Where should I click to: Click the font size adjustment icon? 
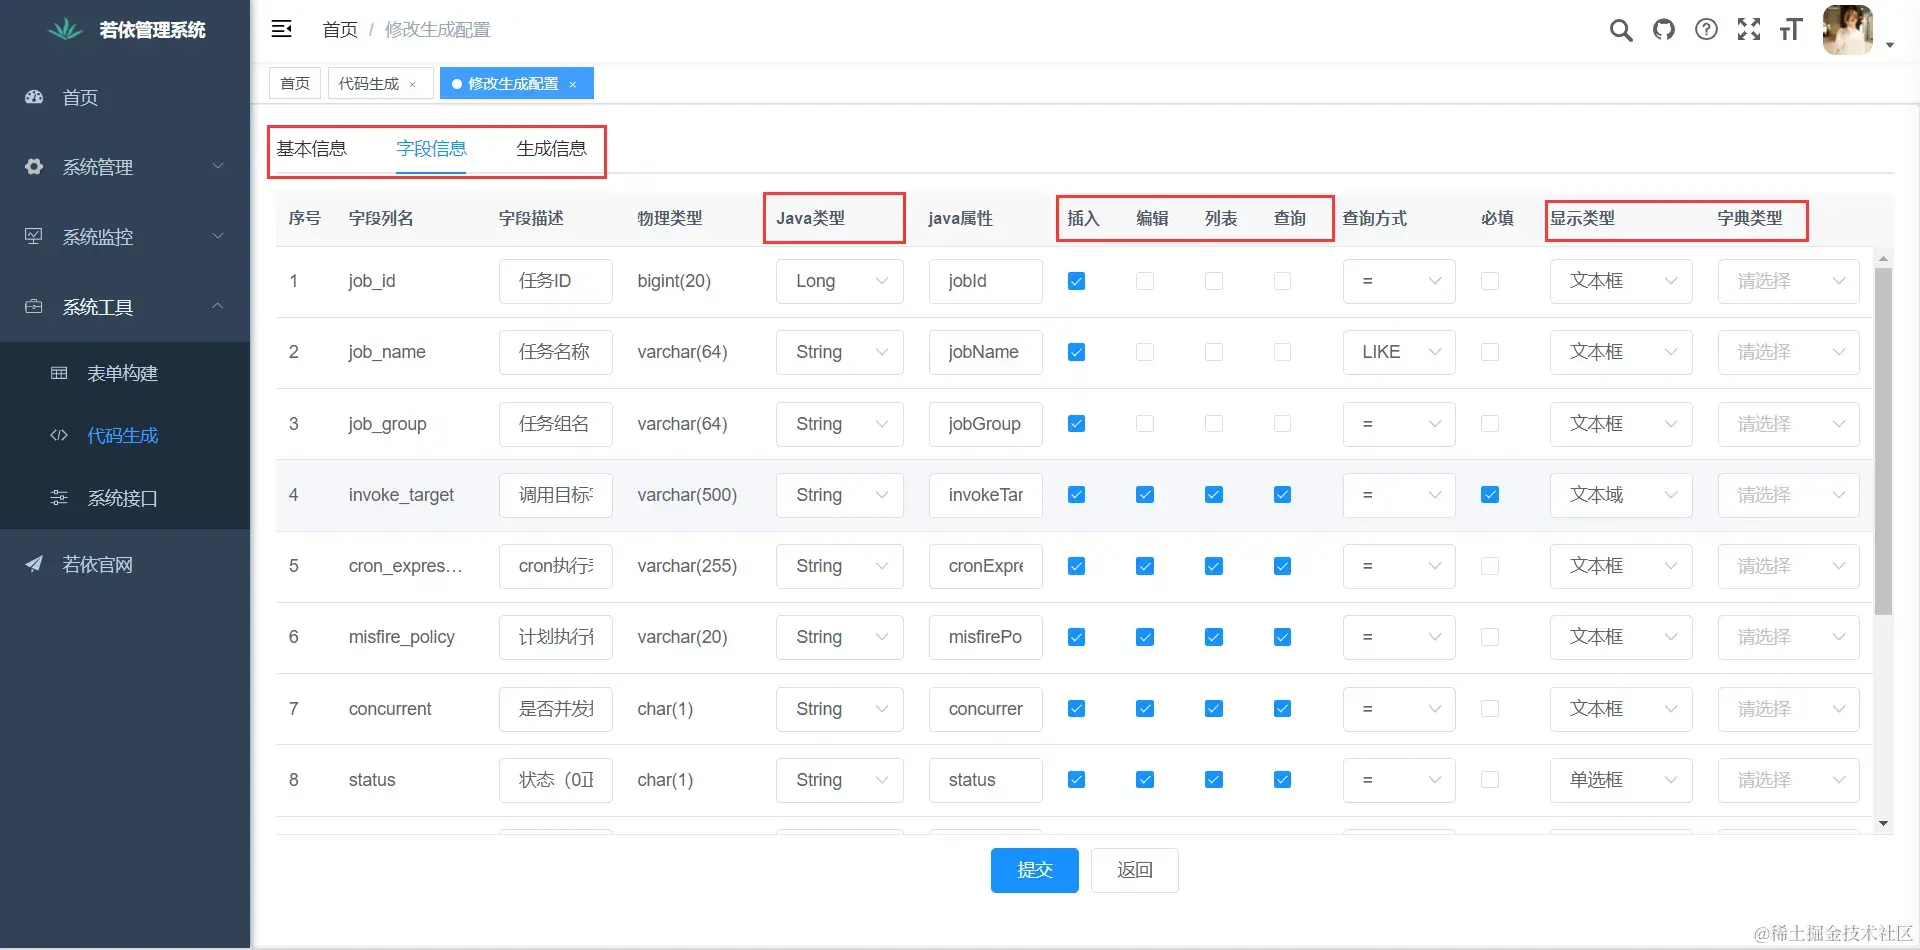(x=1790, y=30)
